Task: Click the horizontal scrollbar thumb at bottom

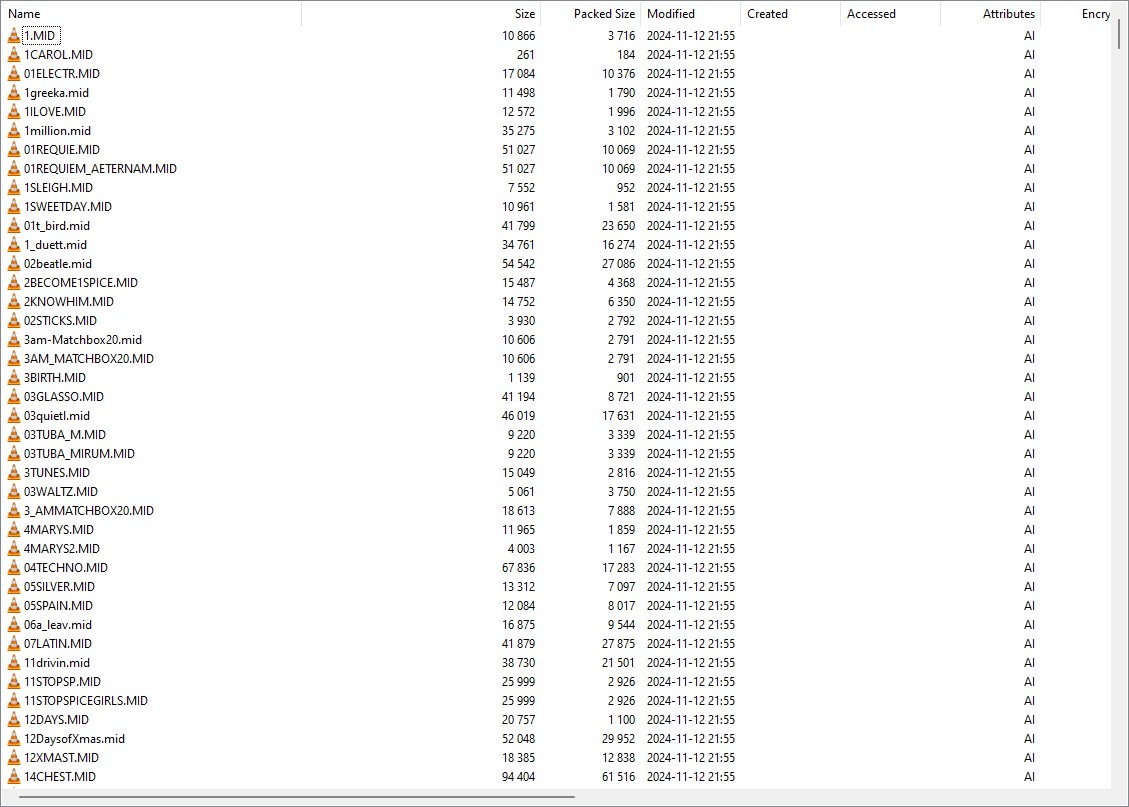Action: [297, 796]
